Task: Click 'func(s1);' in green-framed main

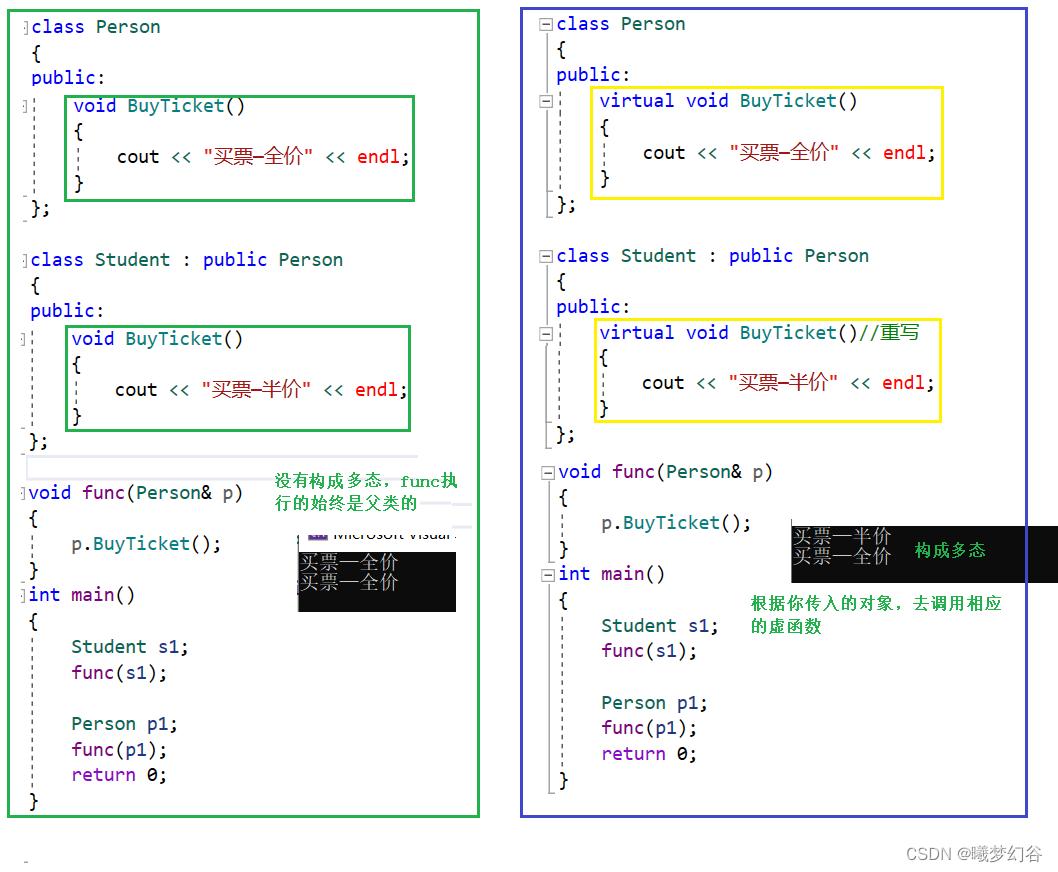Action: click(x=119, y=673)
